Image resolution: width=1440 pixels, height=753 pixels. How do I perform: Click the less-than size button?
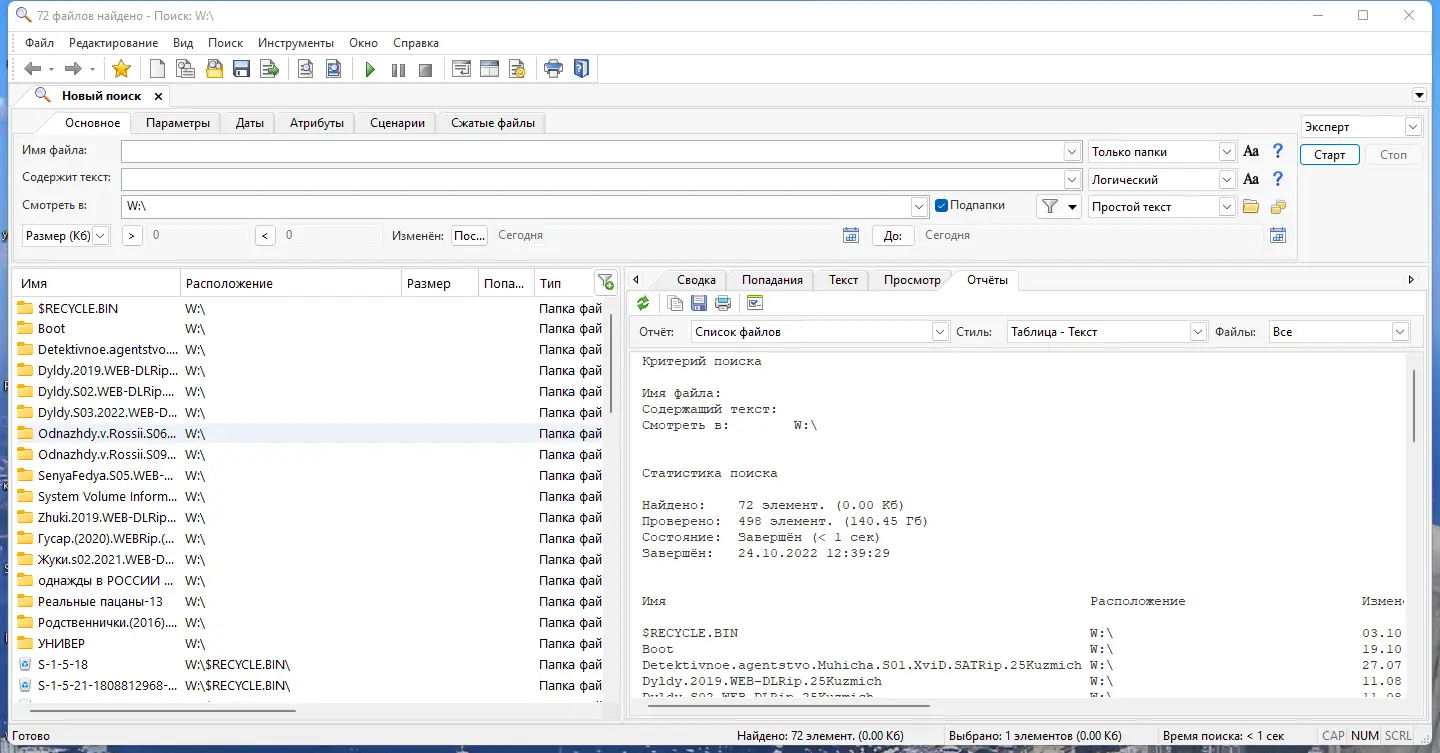pyautogui.click(x=265, y=236)
